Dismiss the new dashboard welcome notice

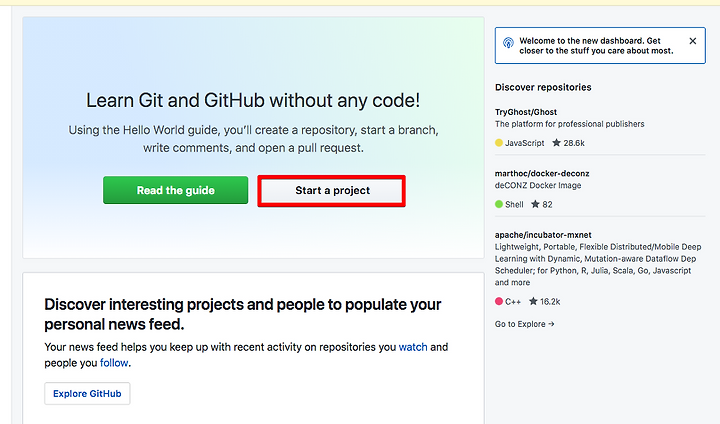tap(692, 41)
